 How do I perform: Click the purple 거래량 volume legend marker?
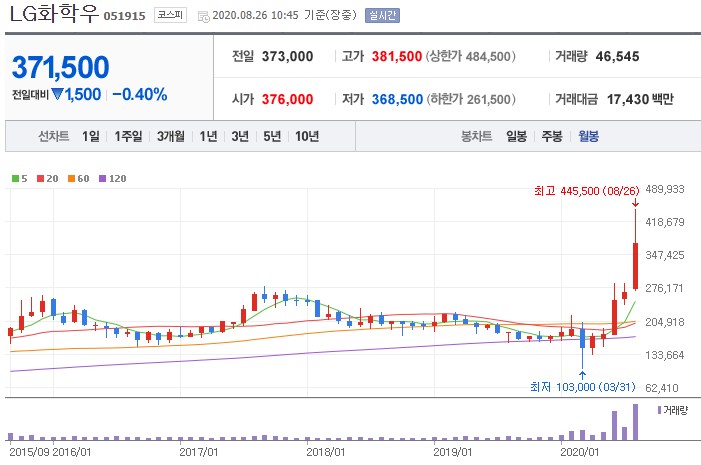pos(659,410)
